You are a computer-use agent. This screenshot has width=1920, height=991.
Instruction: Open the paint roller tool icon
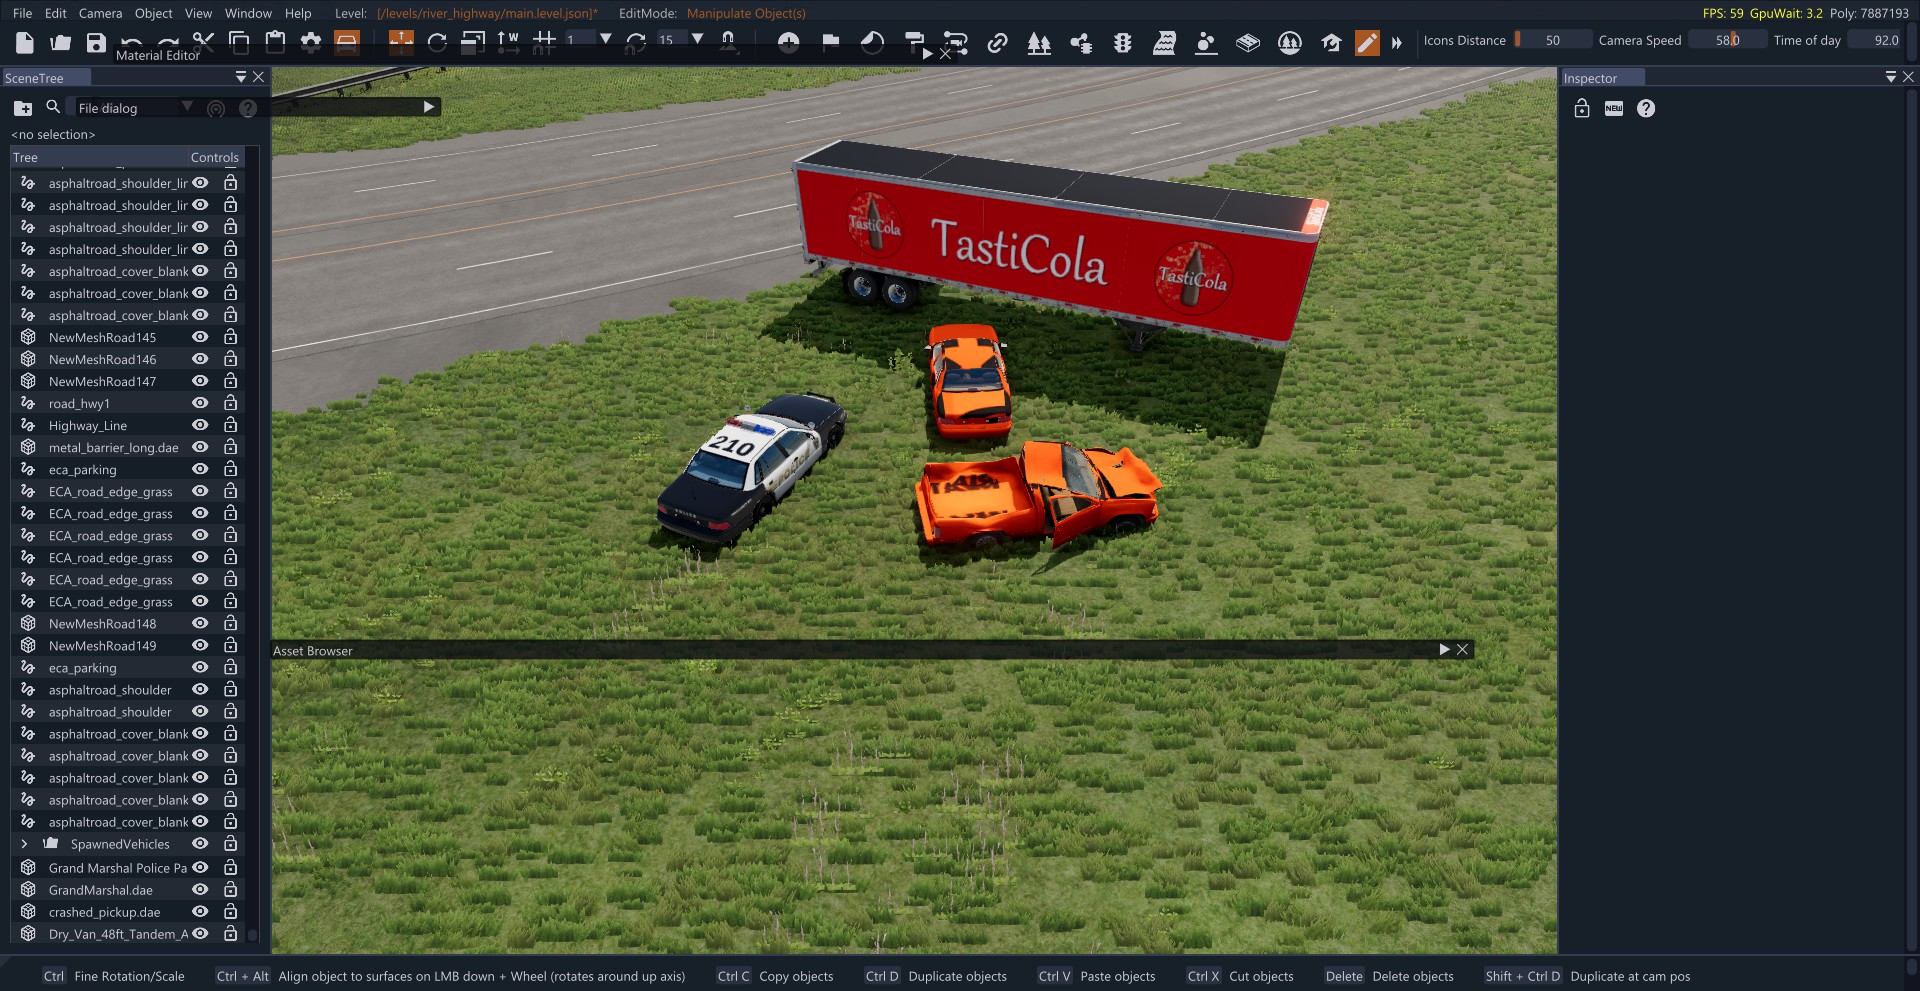(914, 42)
